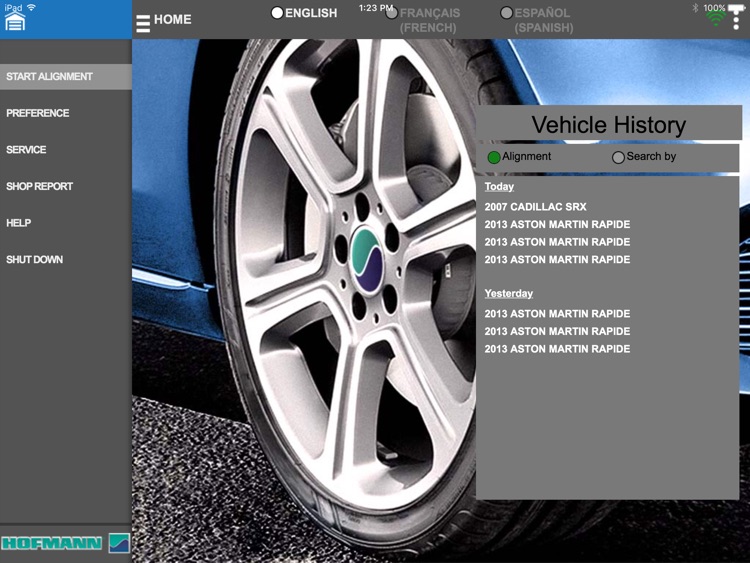
Task: Select the Search by radio option
Action: tap(644, 156)
